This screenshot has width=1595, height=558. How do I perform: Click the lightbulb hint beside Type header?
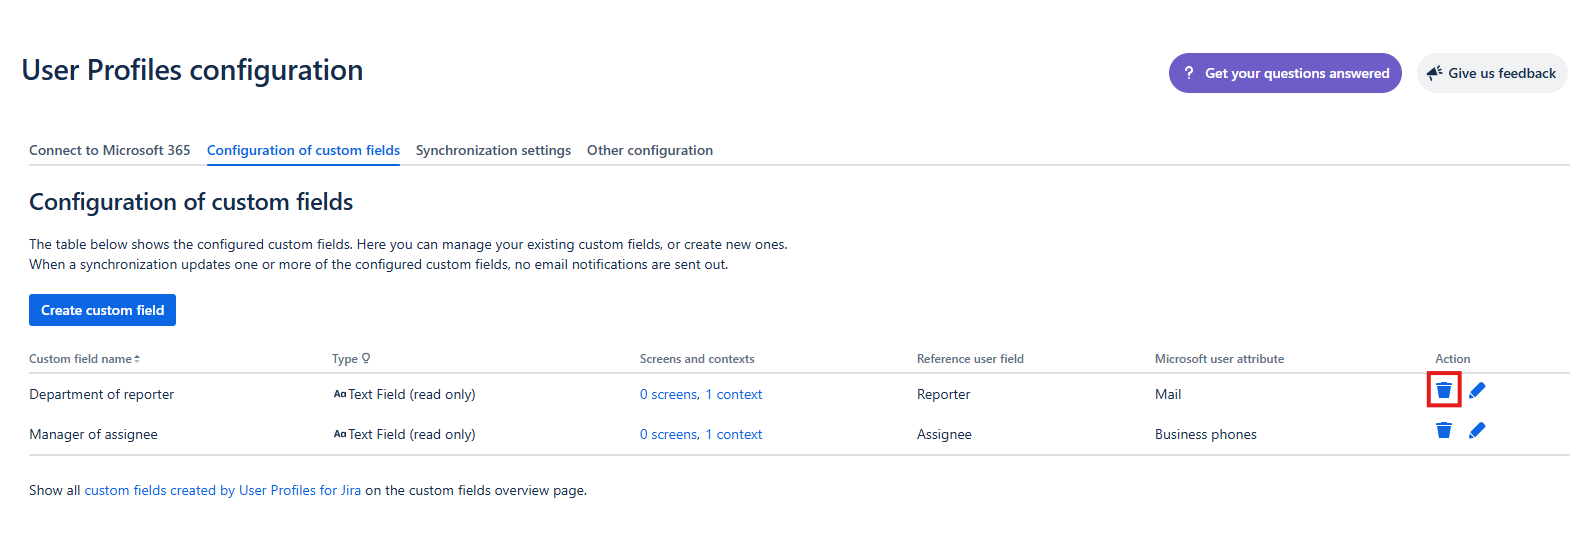pos(366,358)
